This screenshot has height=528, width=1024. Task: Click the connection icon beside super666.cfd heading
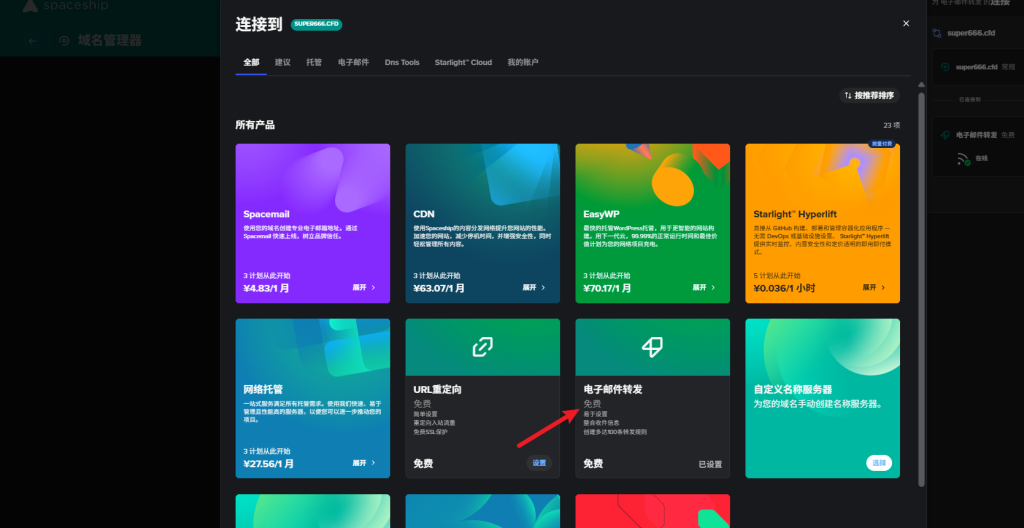click(x=937, y=33)
